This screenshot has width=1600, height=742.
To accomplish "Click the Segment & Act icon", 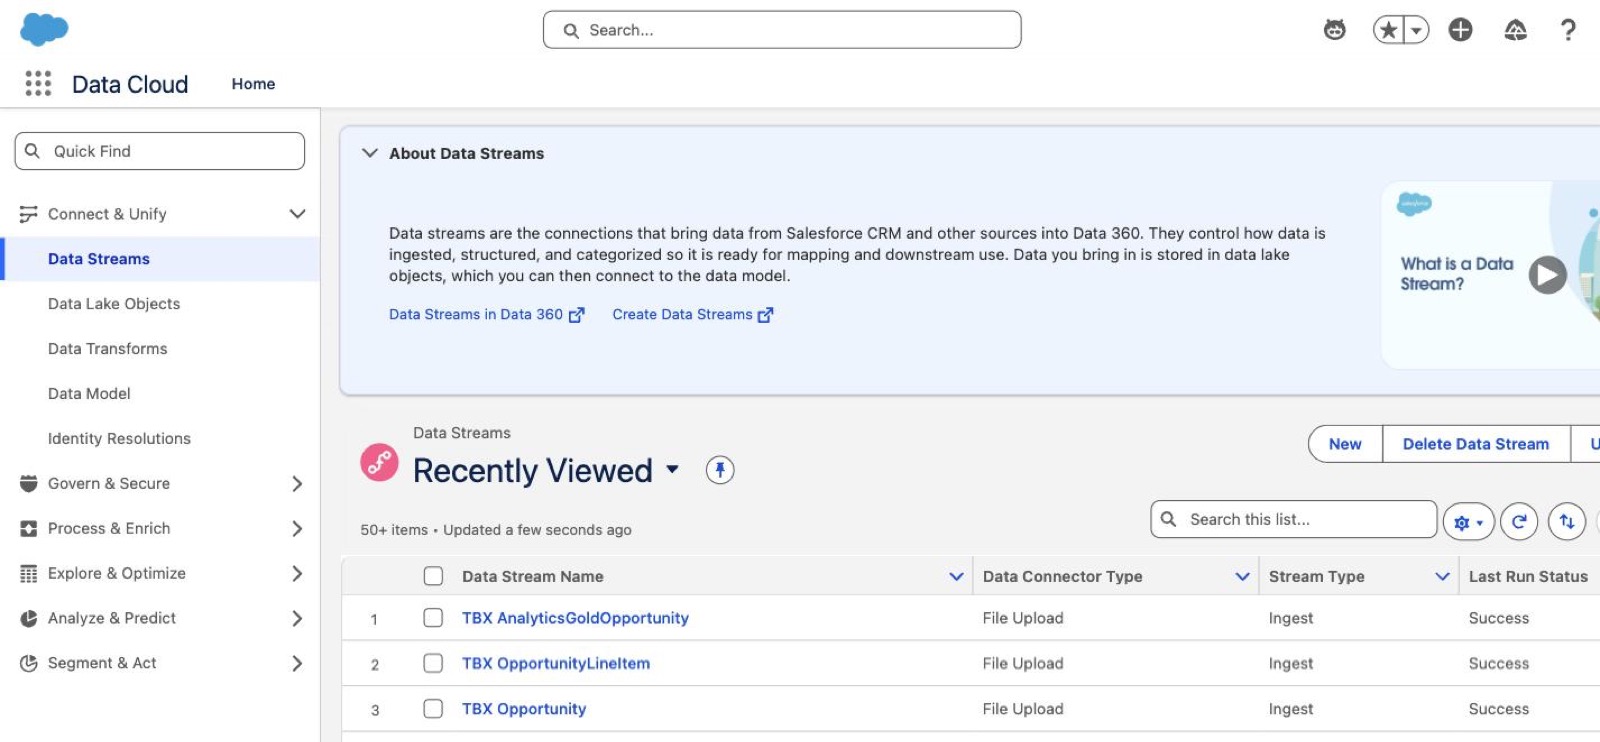I will click(x=28, y=663).
